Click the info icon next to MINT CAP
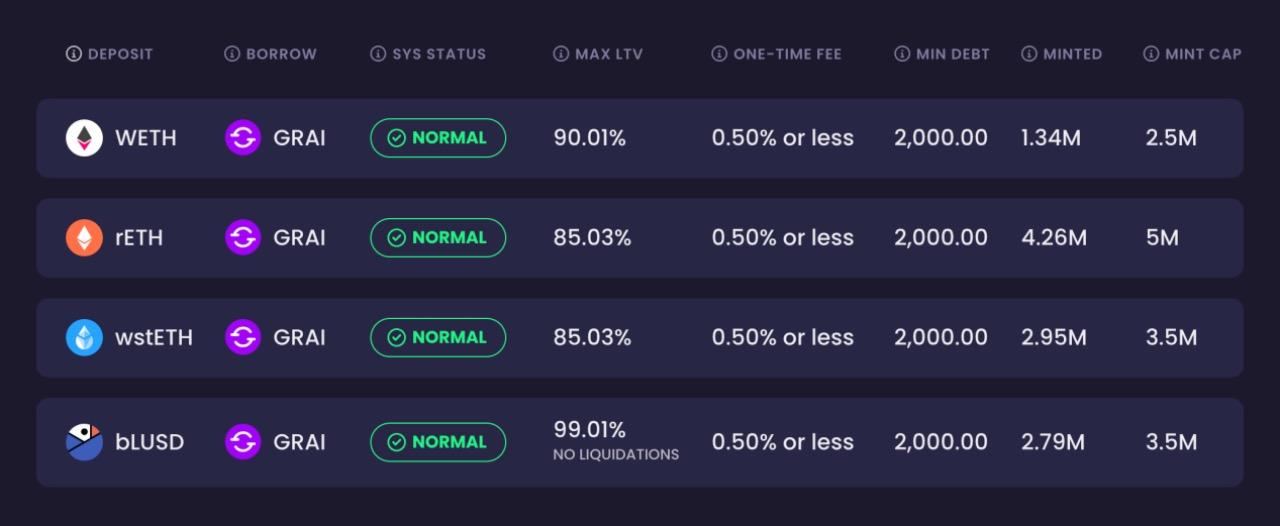The height and width of the screenshot is (526, 1280). [1151, 54]
